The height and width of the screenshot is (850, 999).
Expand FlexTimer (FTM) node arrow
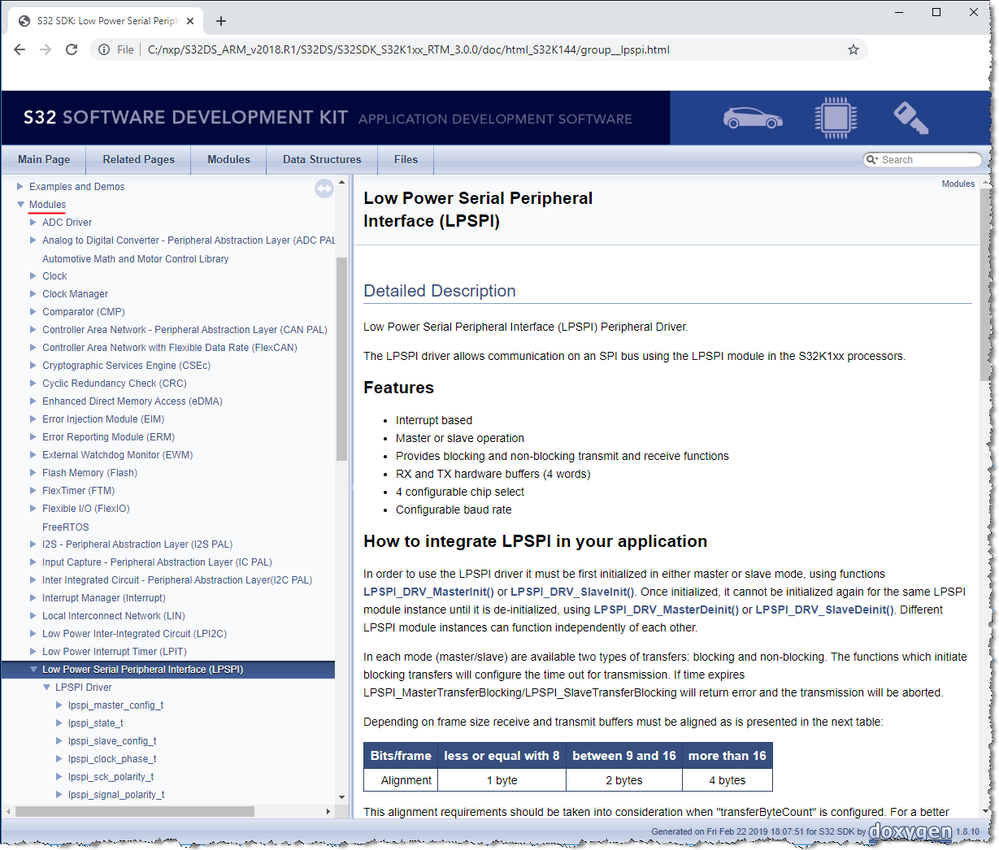click(x=33, y=491)
